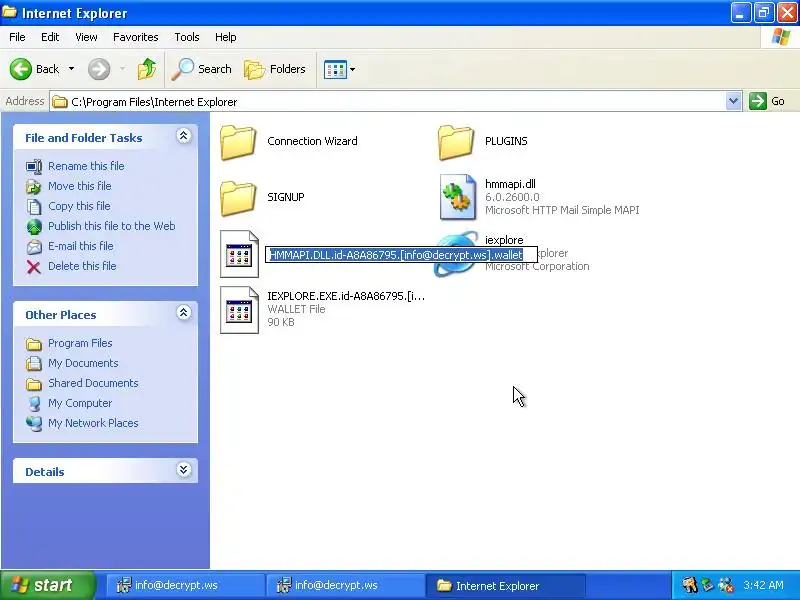Switch to second info@decrypt.ws taskbar window
Screen dimensions: 800x600
345,585
